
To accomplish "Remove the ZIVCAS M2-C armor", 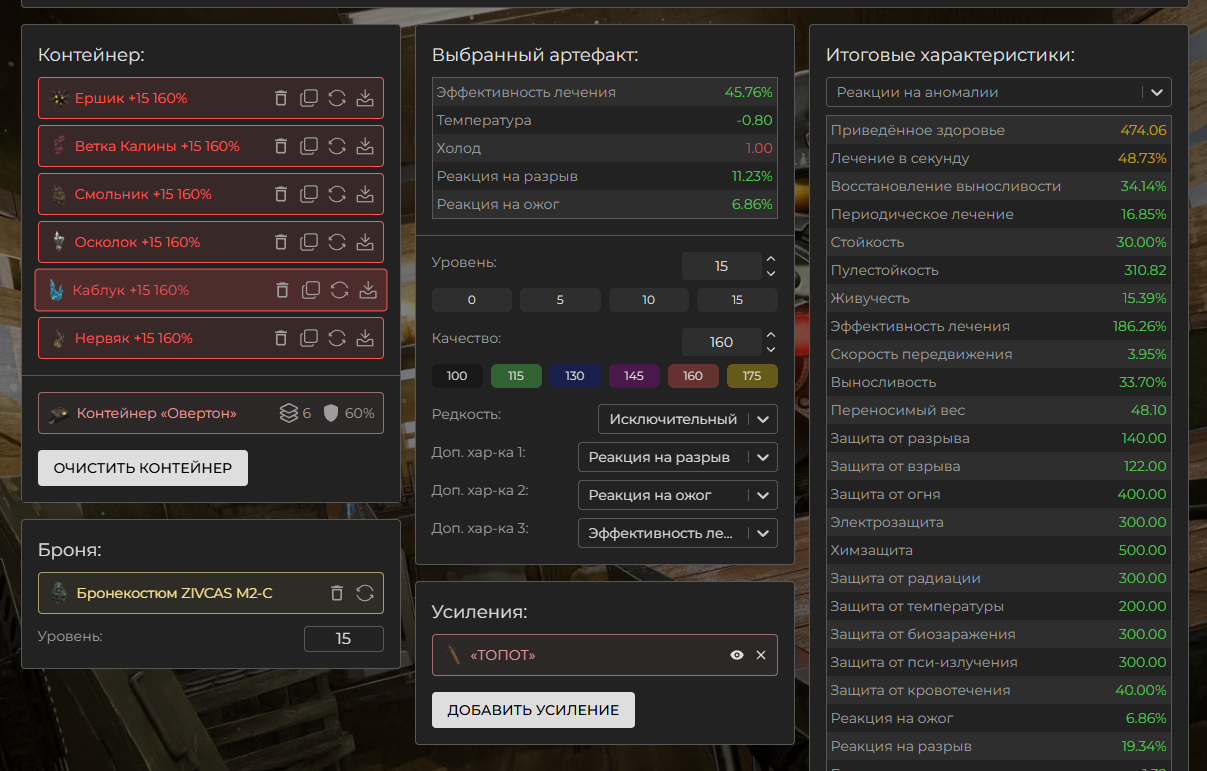I will (x=337, y=593).
